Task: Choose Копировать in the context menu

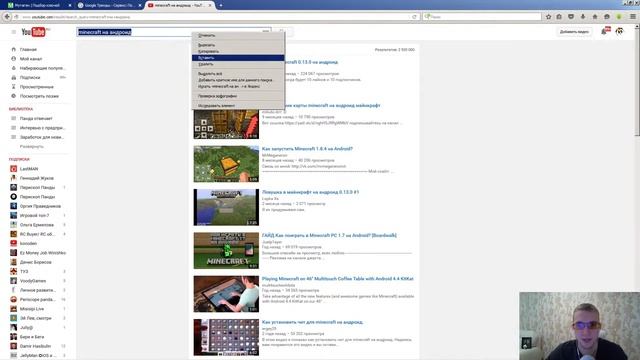Action: pos(238,51)
